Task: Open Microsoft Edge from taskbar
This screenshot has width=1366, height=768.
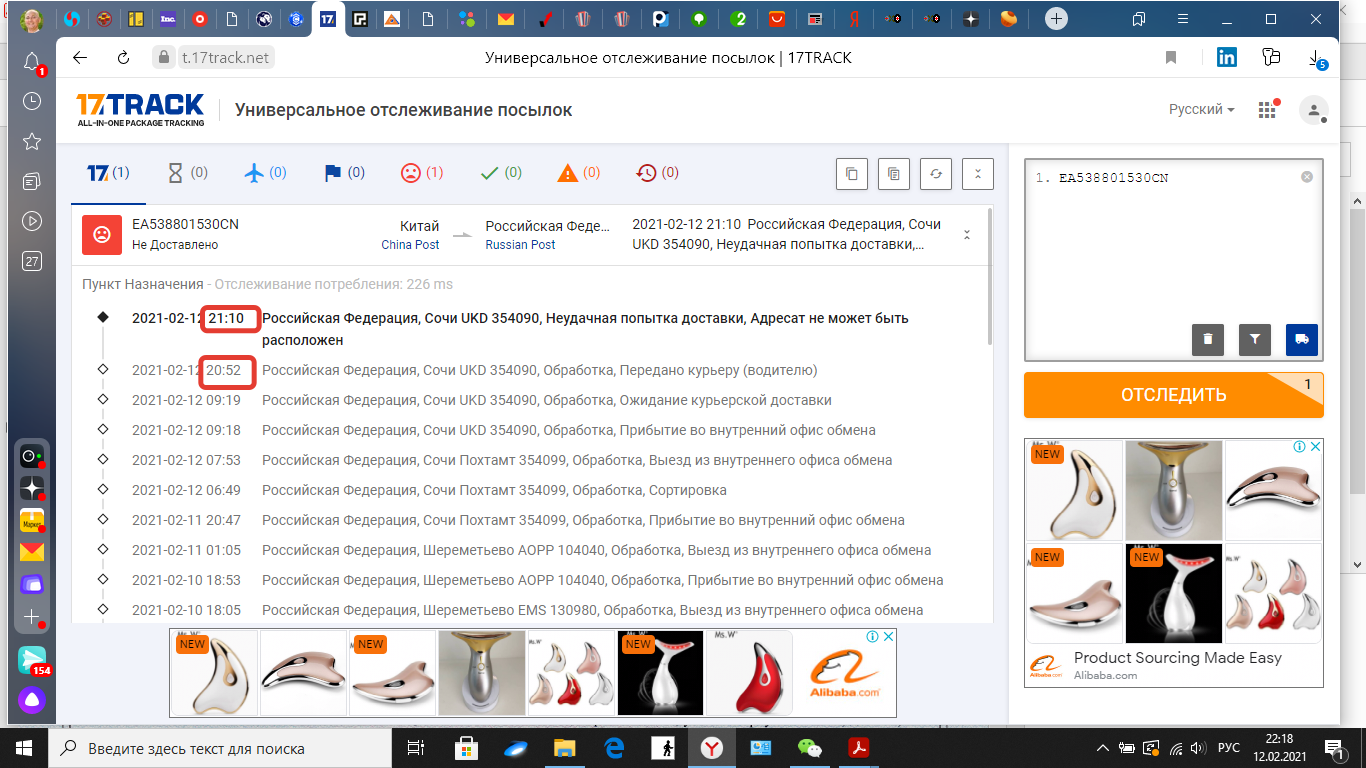Action: 614,748
